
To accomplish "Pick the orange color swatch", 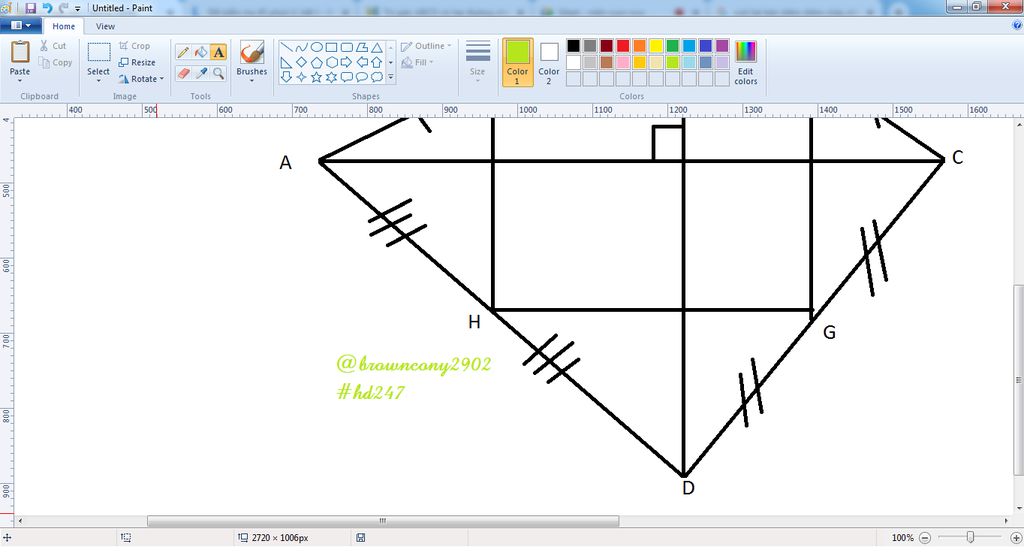I will point(639,46).
